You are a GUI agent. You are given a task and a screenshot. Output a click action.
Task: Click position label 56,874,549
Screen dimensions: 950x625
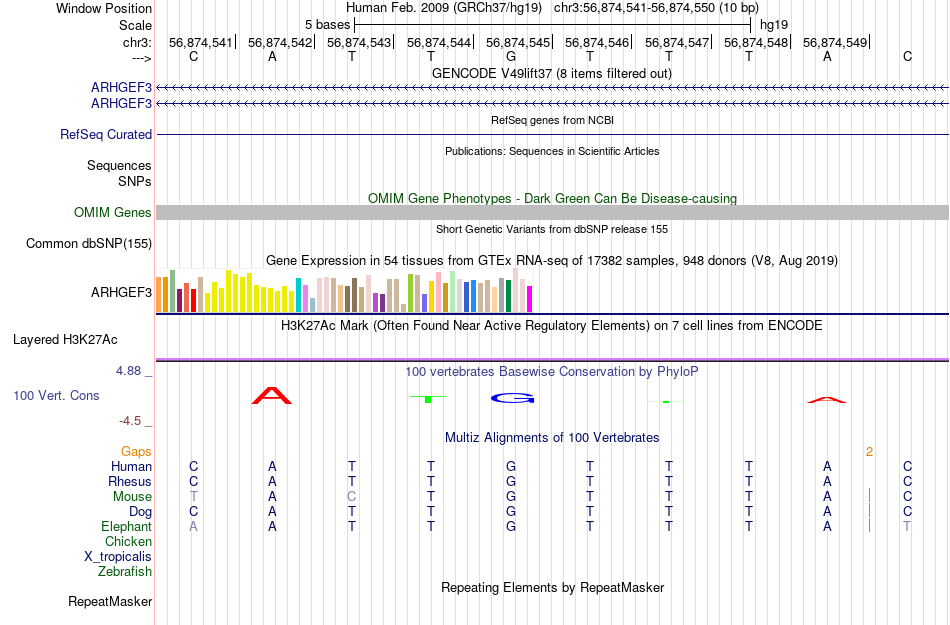pyautogui.click(x=835, y=42)
